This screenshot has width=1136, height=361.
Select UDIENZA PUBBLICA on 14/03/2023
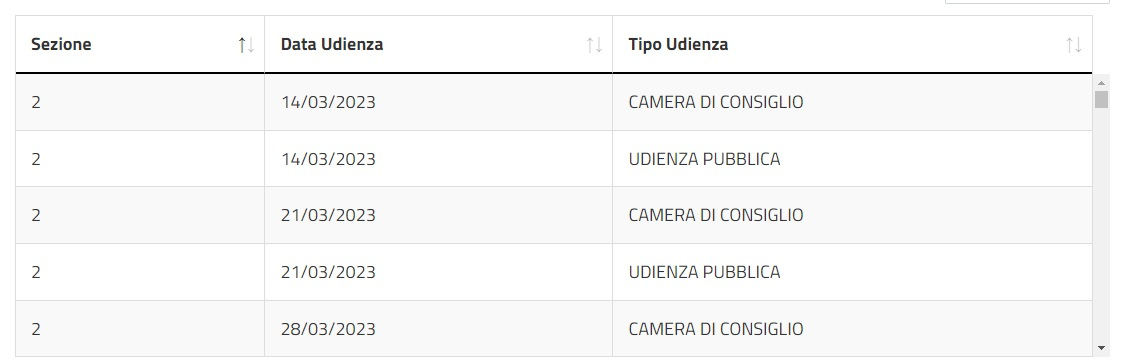point(704,159)
